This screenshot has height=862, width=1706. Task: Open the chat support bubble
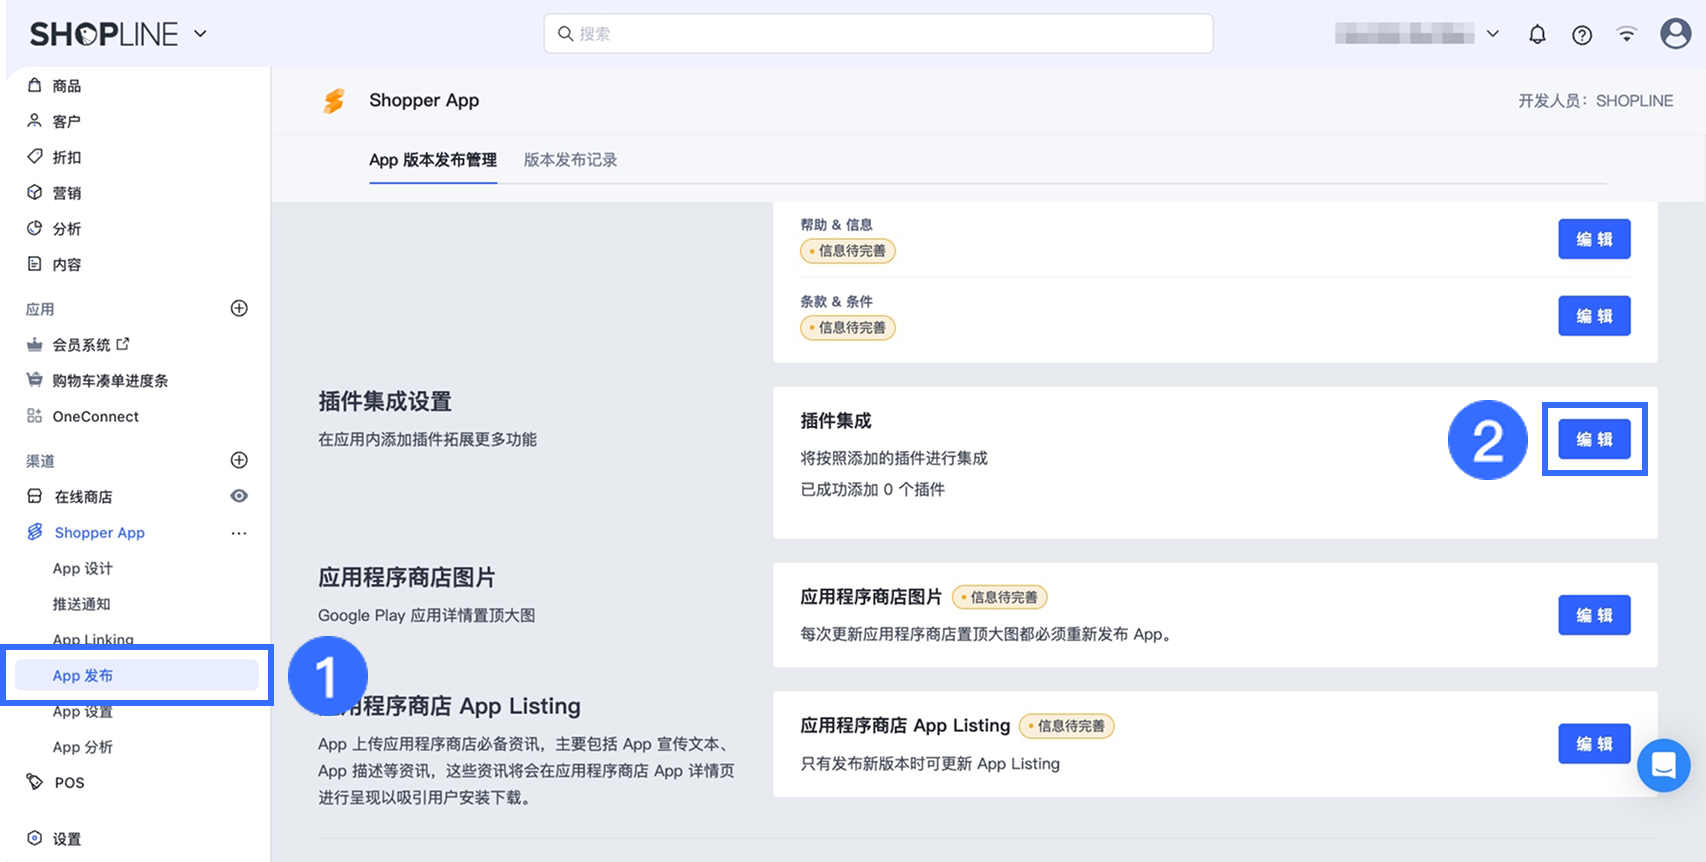(x=1664, y=765)
